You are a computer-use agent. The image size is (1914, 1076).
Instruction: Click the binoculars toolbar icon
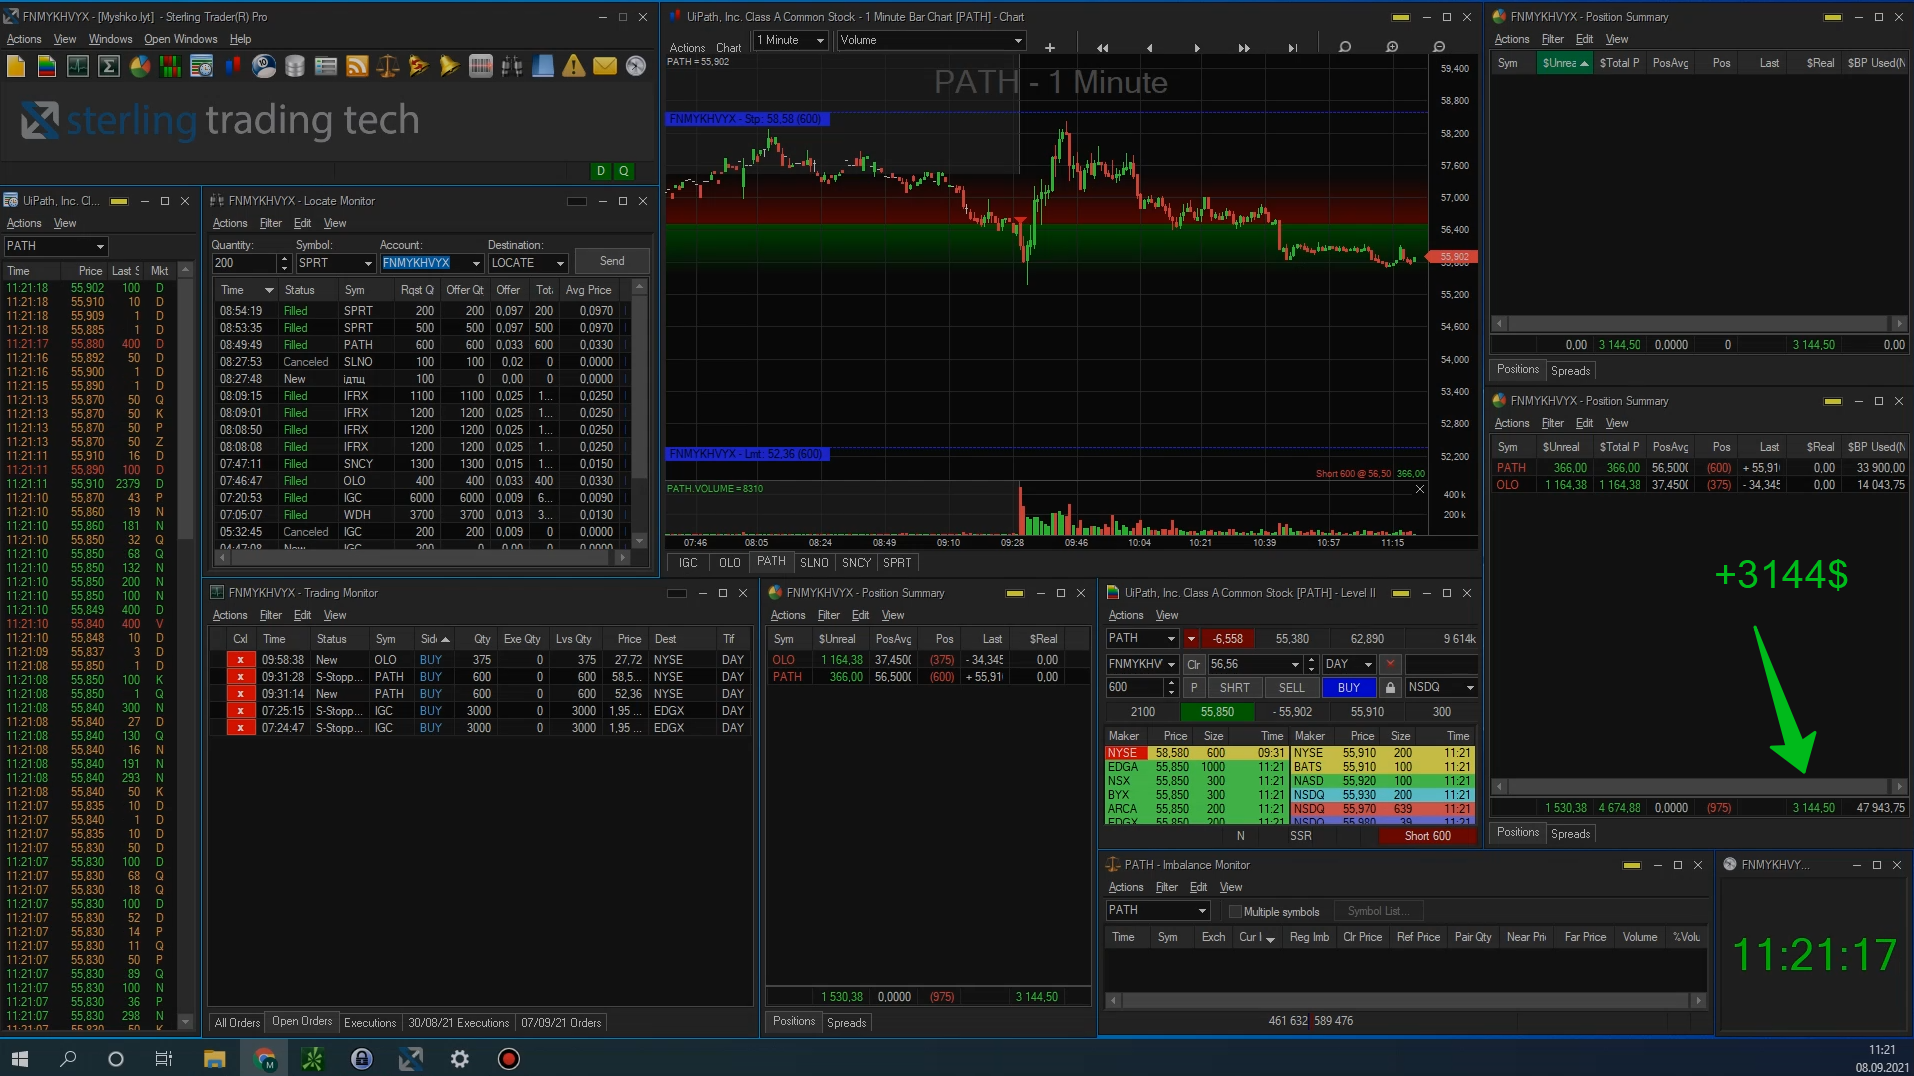[x=512, y=67]
